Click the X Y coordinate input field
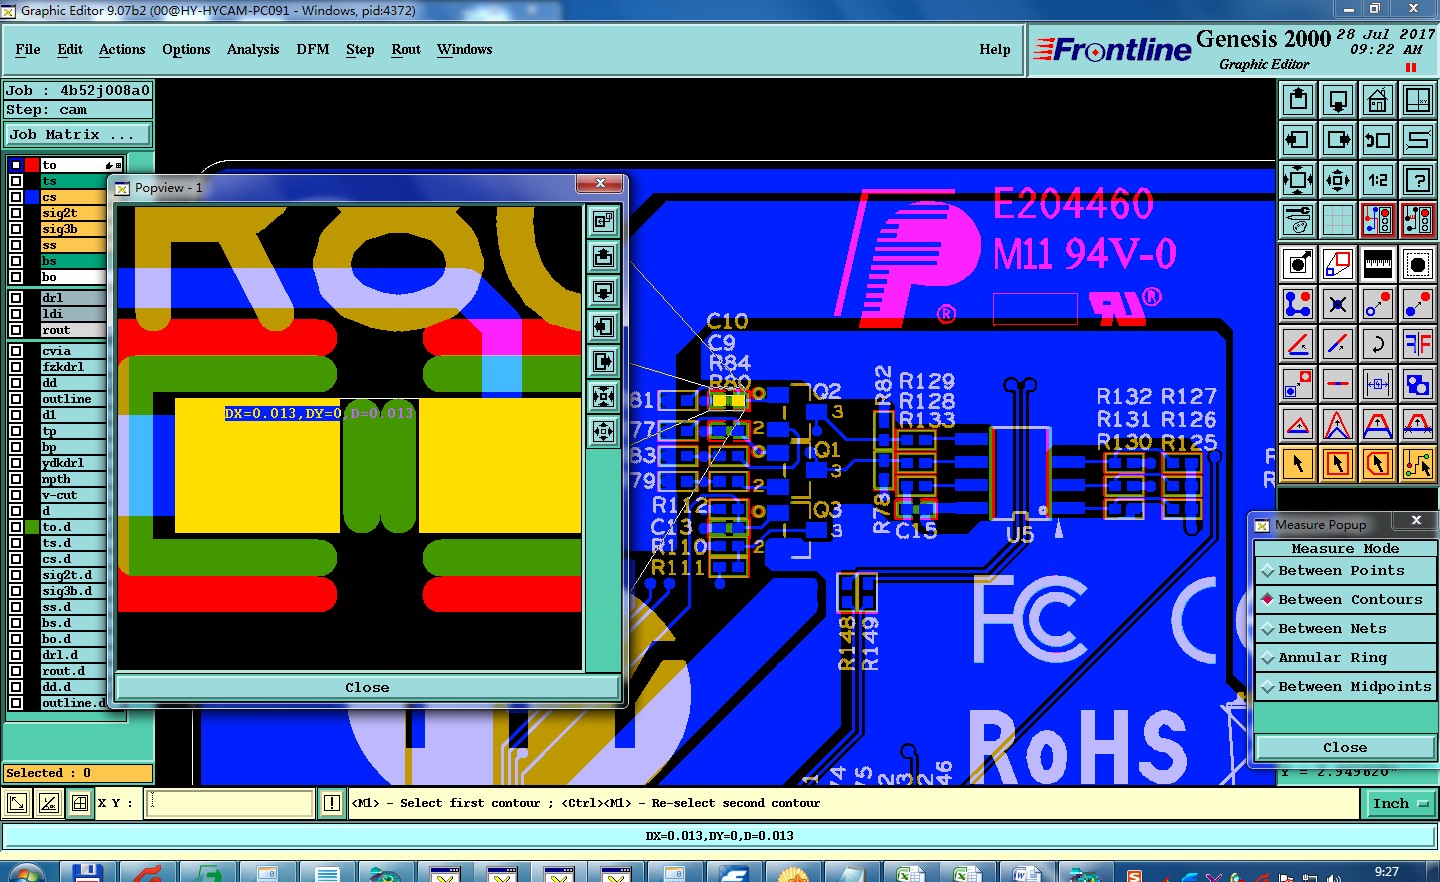 [x=230, y=803]
